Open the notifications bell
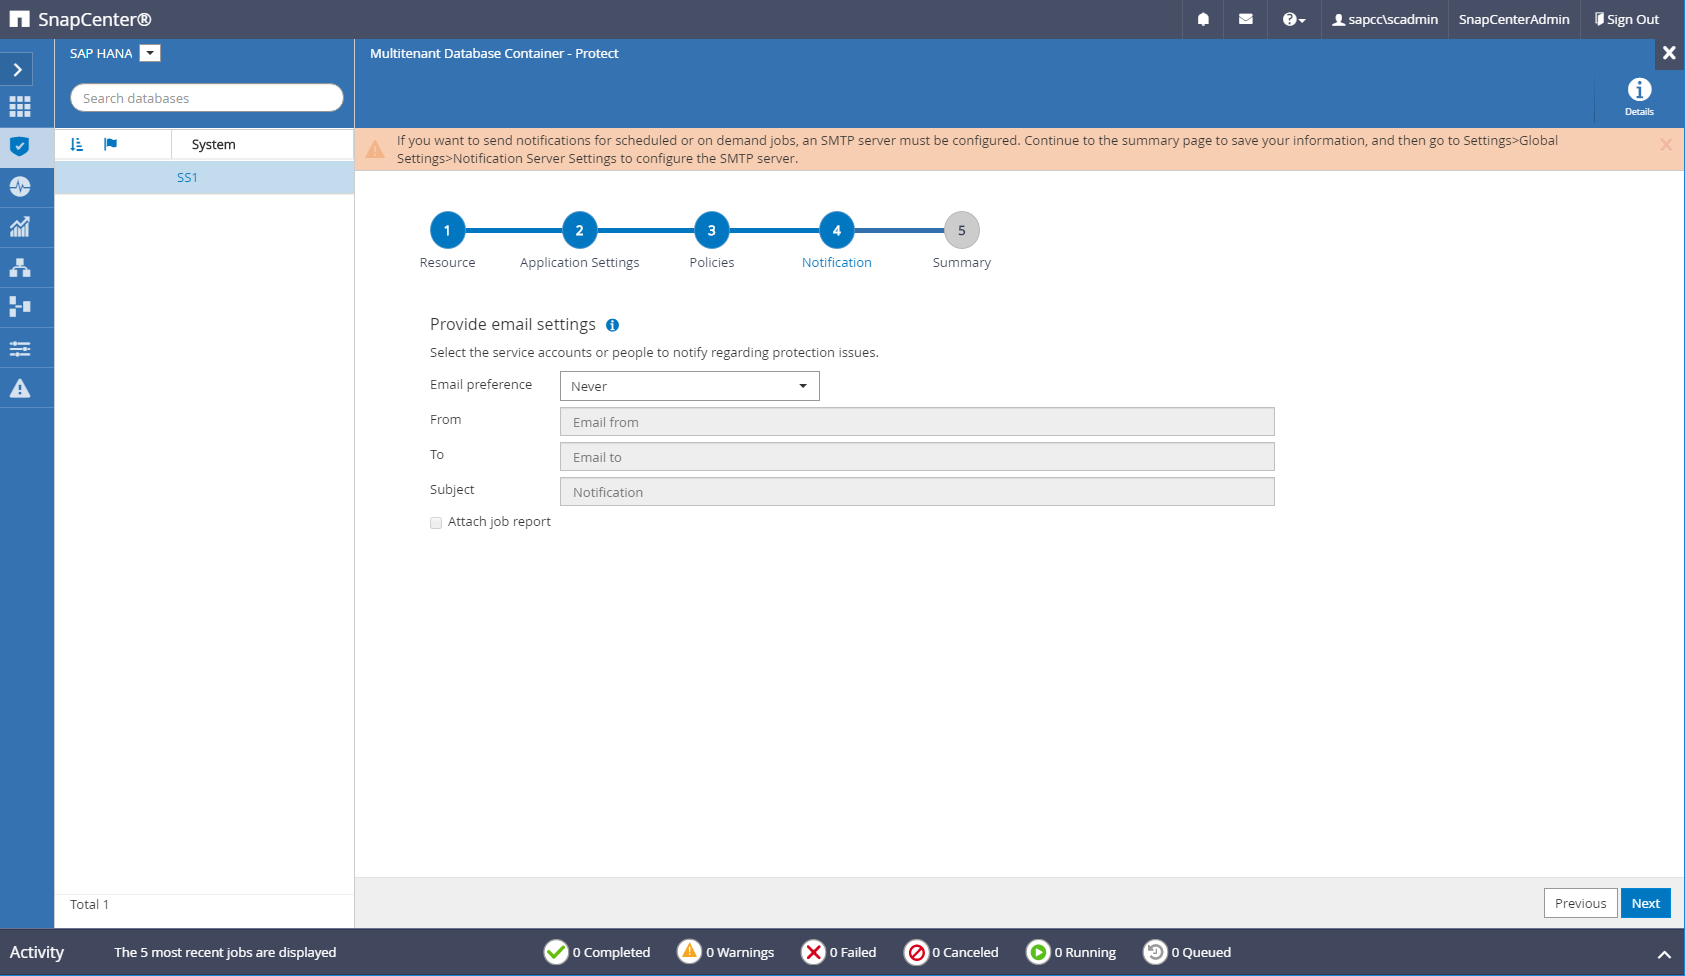1685x976 pixels. [x=1203, y=19]
